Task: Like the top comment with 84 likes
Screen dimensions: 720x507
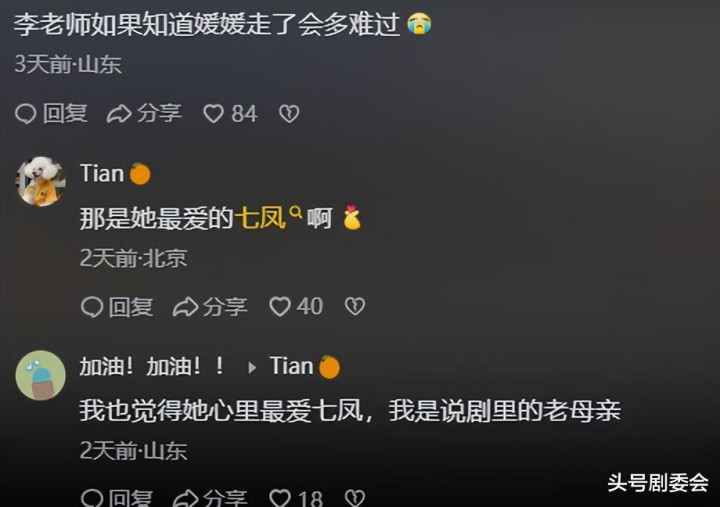Action: 230,113
